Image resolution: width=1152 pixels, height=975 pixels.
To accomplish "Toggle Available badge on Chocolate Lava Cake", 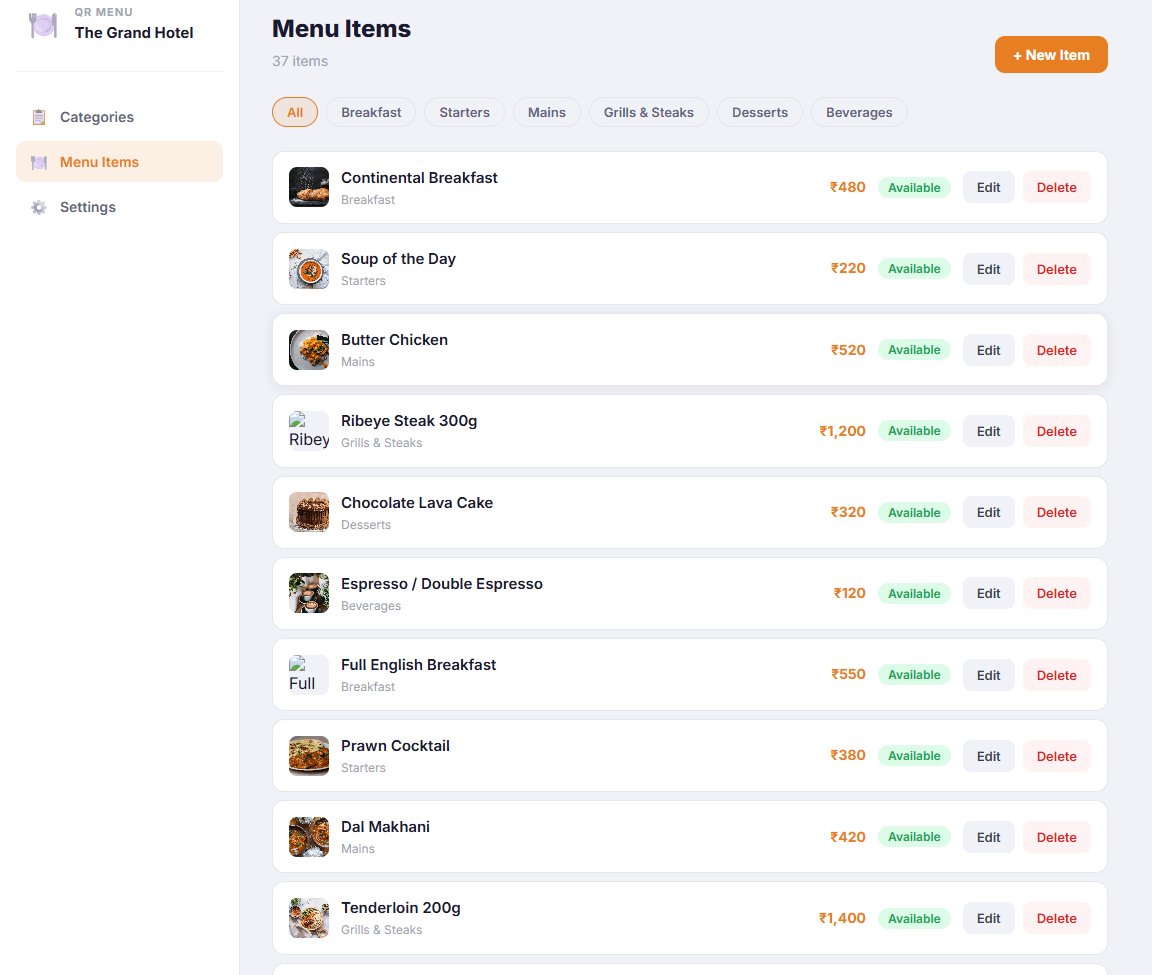I will coord(914,512).
